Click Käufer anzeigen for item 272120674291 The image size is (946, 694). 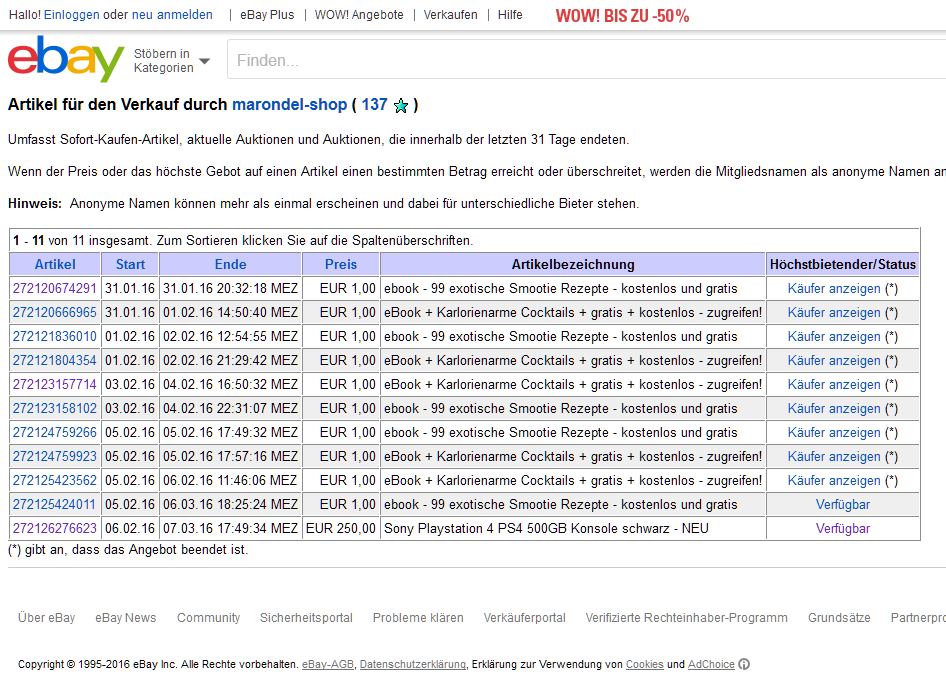(x=834, y=288)
